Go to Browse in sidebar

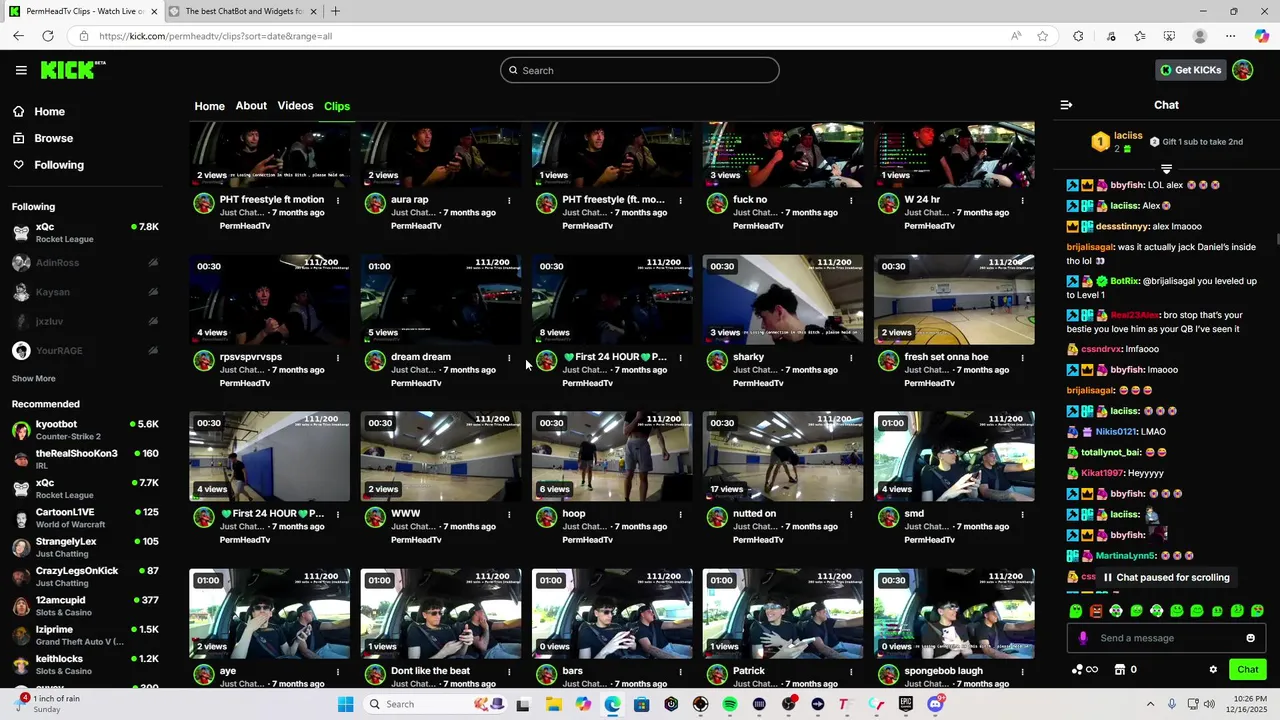click(x=43, y=138)
